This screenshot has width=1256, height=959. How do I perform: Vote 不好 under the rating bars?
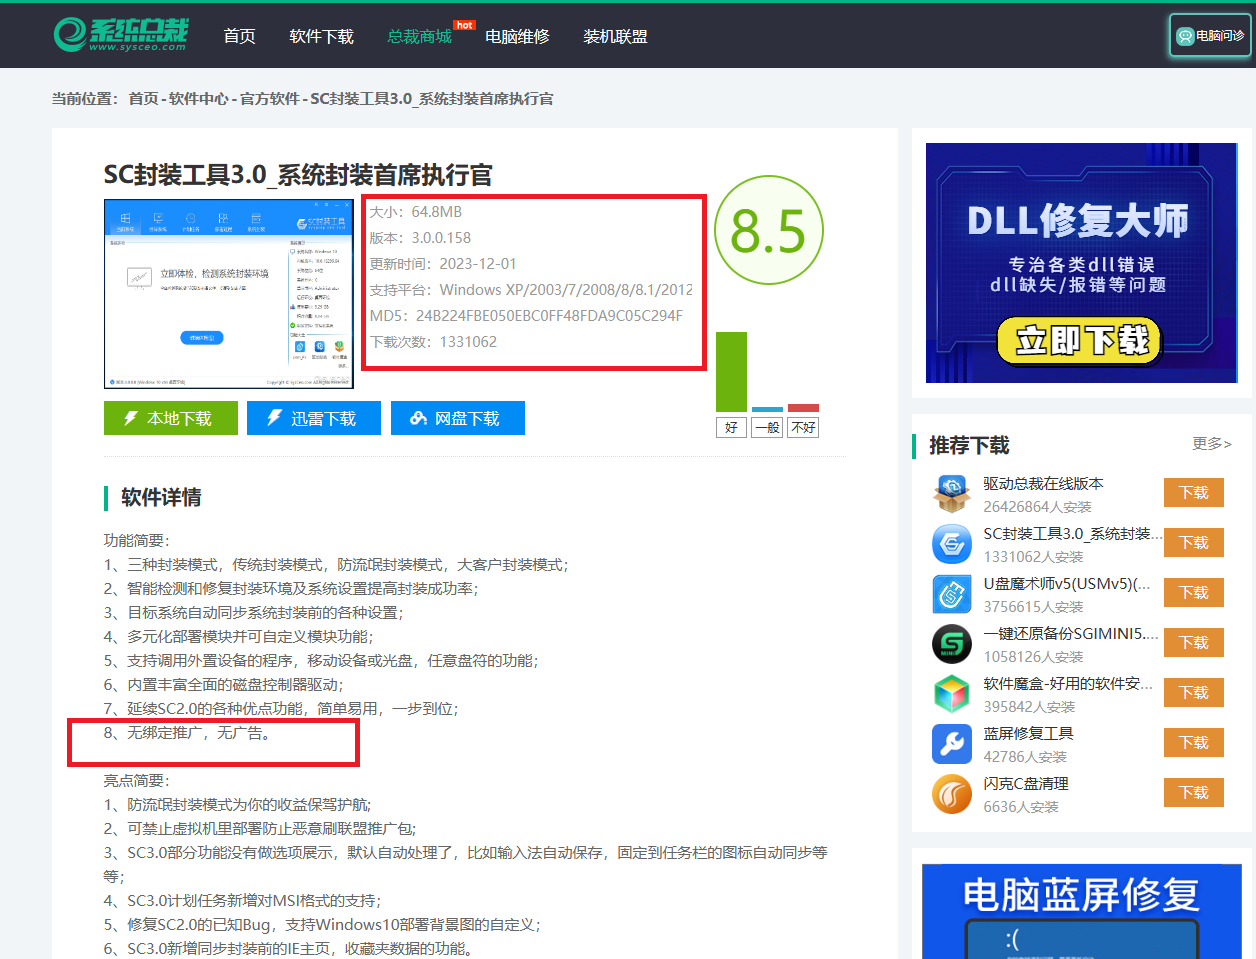803,427
